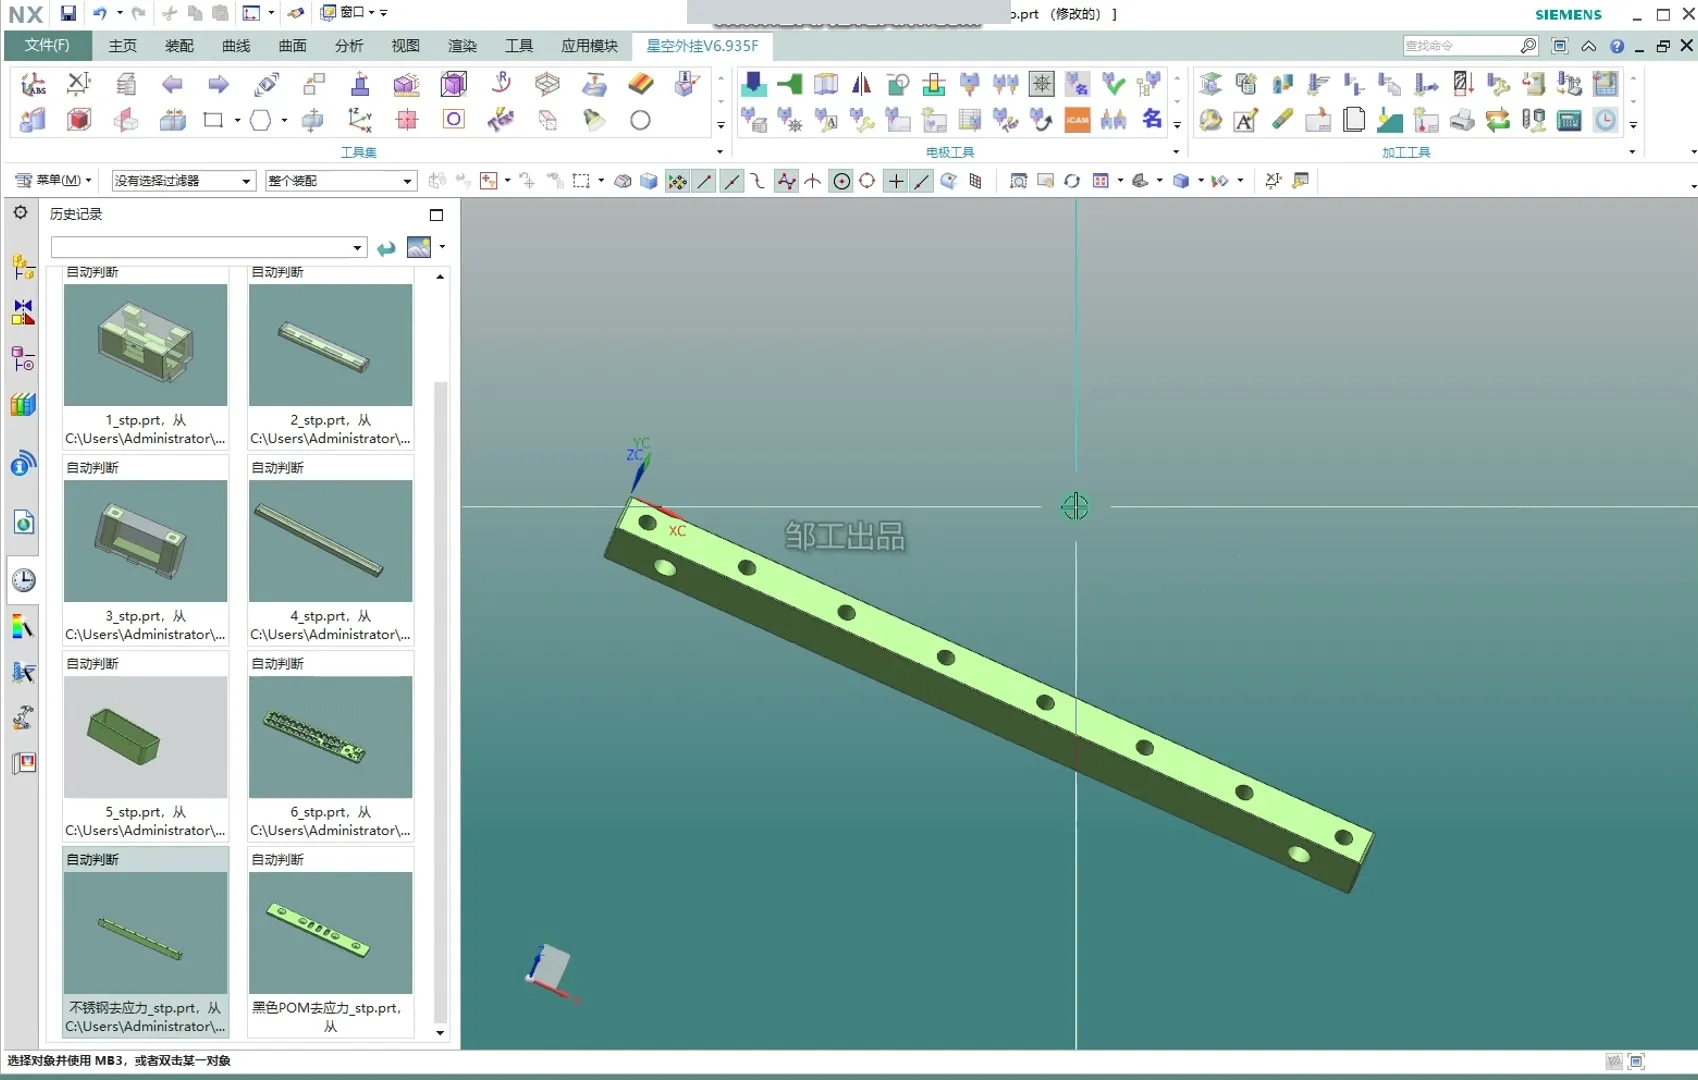Image resolution: width=1698 pixels, height=1080 pixels.
Task: Toggle the snap to intersection point option
Action: [x=813, y=181]
